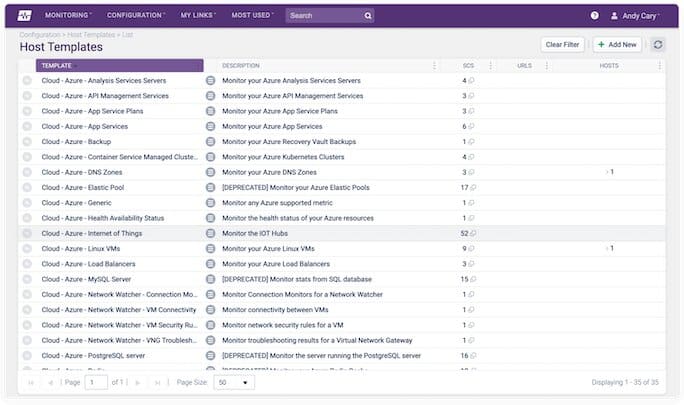The image size is (684, 405).
Task: Click the page number input field
Action: click(96, 382)
